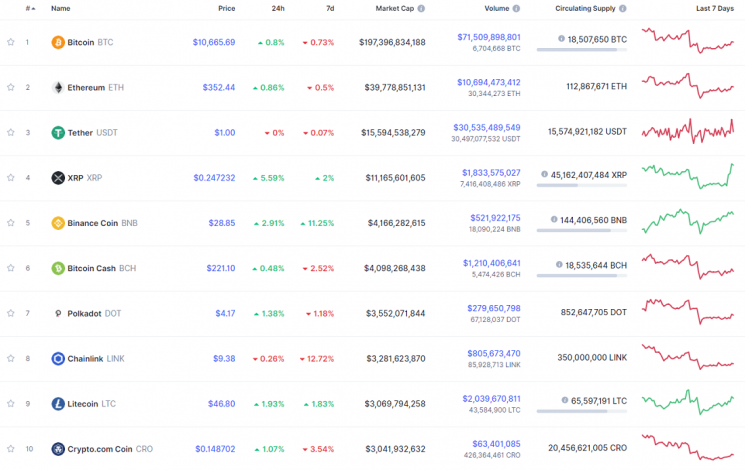Open the Crypto.com Coin CRO link
Image resolution: width=745 pixels, height=470 pixels.
110,449
